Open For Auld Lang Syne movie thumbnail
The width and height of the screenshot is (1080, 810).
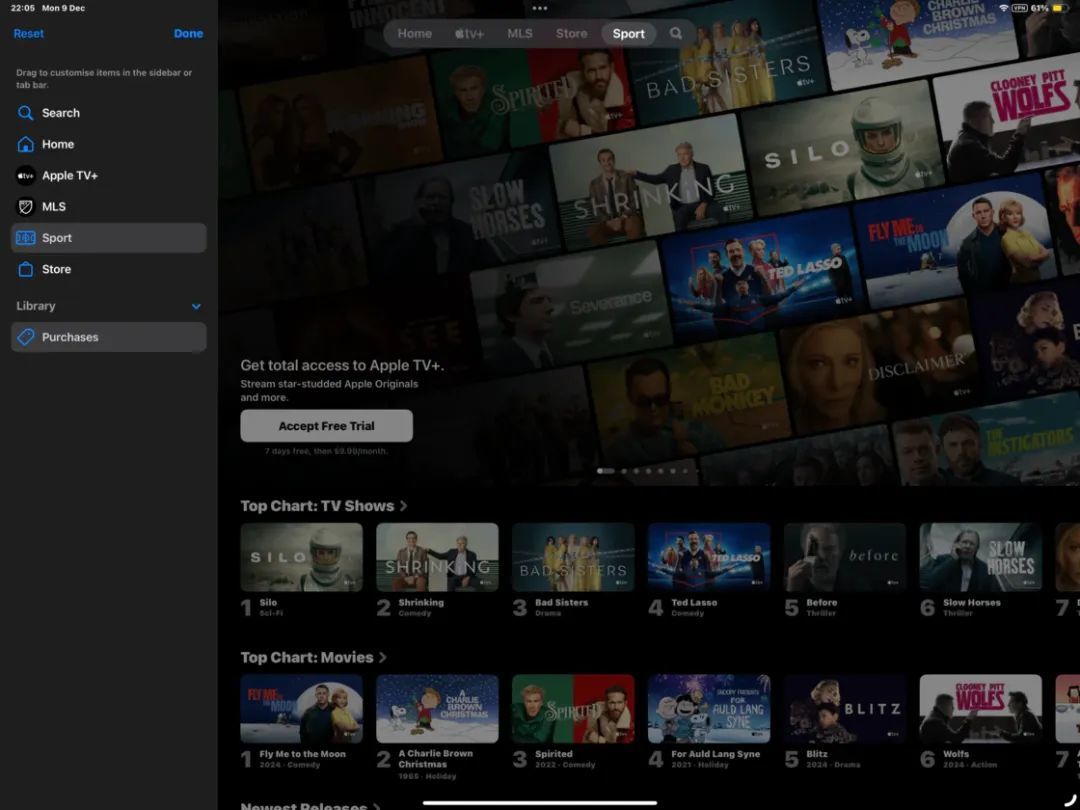tap(709, 709)
